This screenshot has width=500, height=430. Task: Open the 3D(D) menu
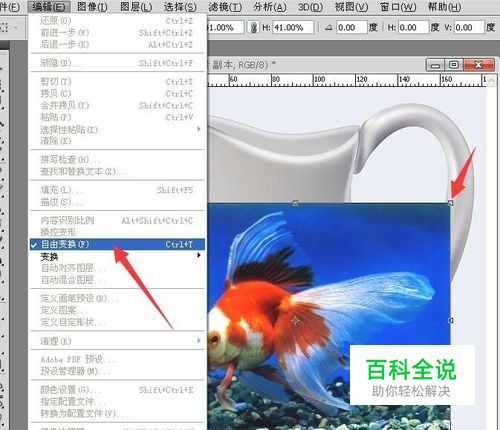point(310,7)
